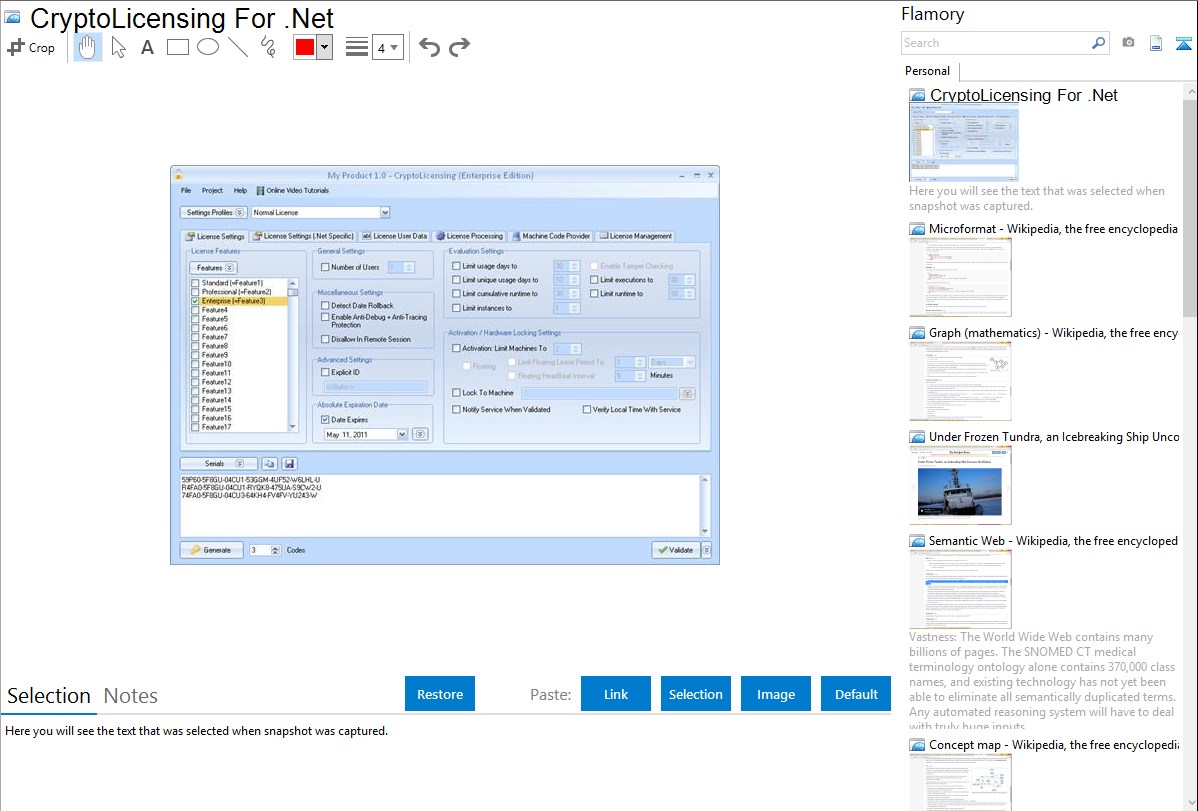Open the Selection tab
Viewport: 1198px width, 811px height.
49,696
